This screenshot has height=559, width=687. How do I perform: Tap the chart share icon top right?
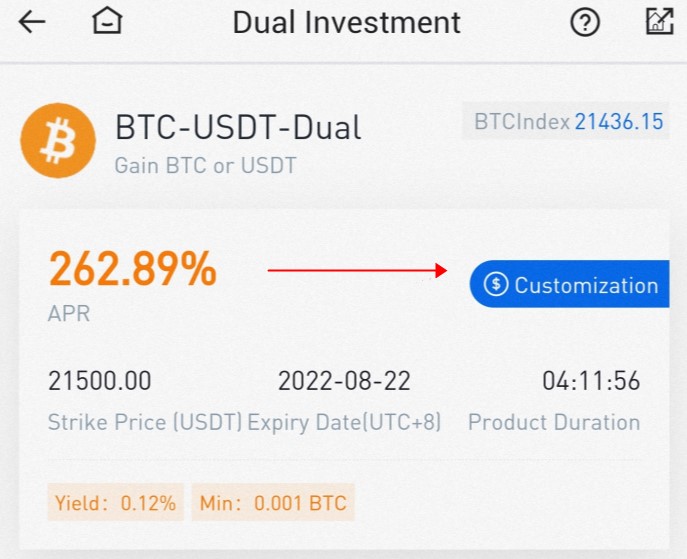pos(659,22)
